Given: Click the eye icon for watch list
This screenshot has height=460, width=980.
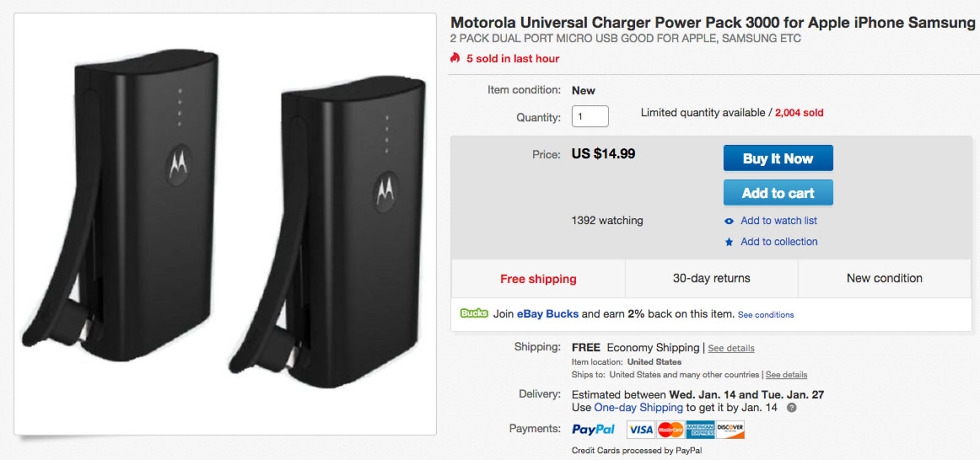Looking at the screenshot, I should click(x=729, y=221).
